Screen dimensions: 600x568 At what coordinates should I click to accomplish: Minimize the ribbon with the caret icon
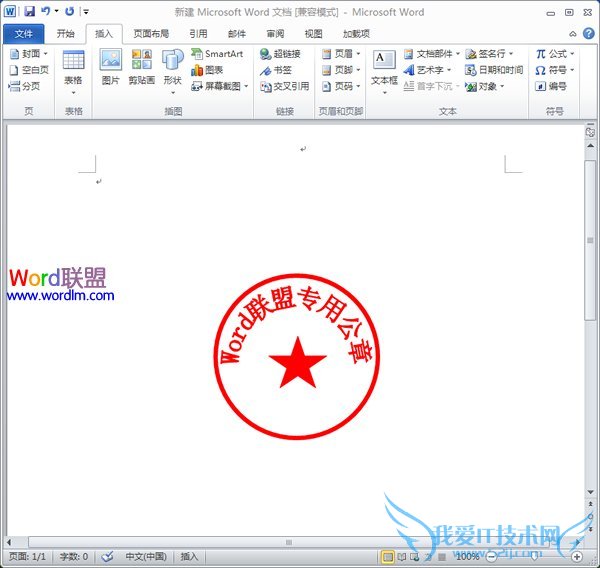(572, 34)
